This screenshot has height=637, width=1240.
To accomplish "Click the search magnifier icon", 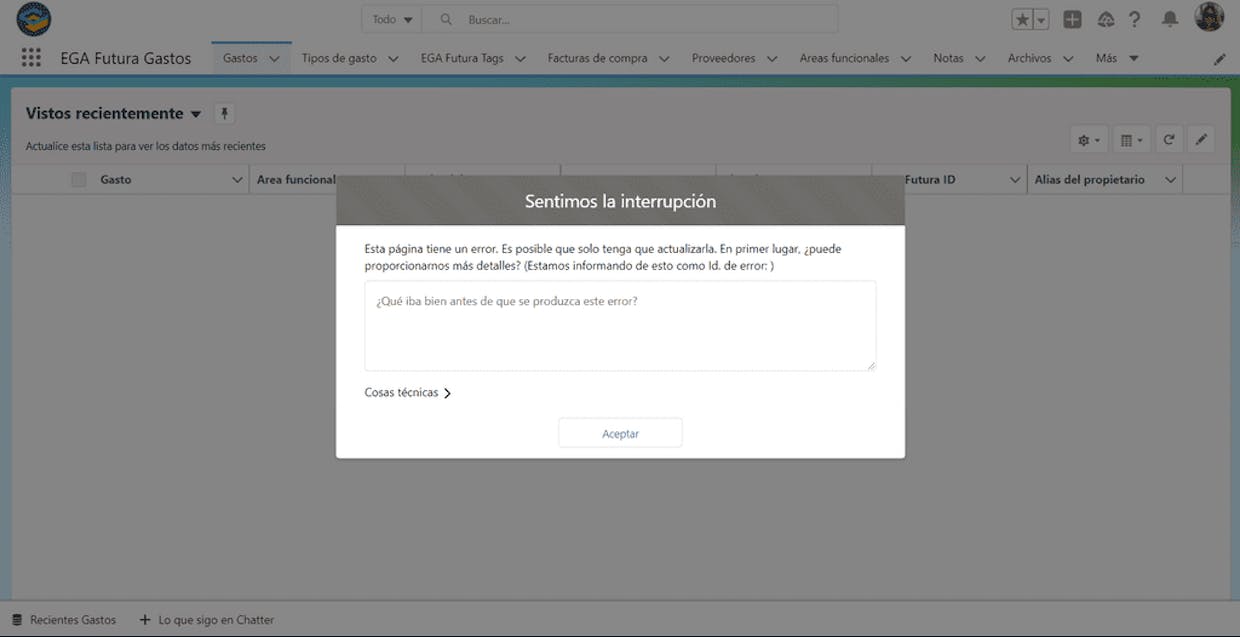I will click(x=446, y=19).
